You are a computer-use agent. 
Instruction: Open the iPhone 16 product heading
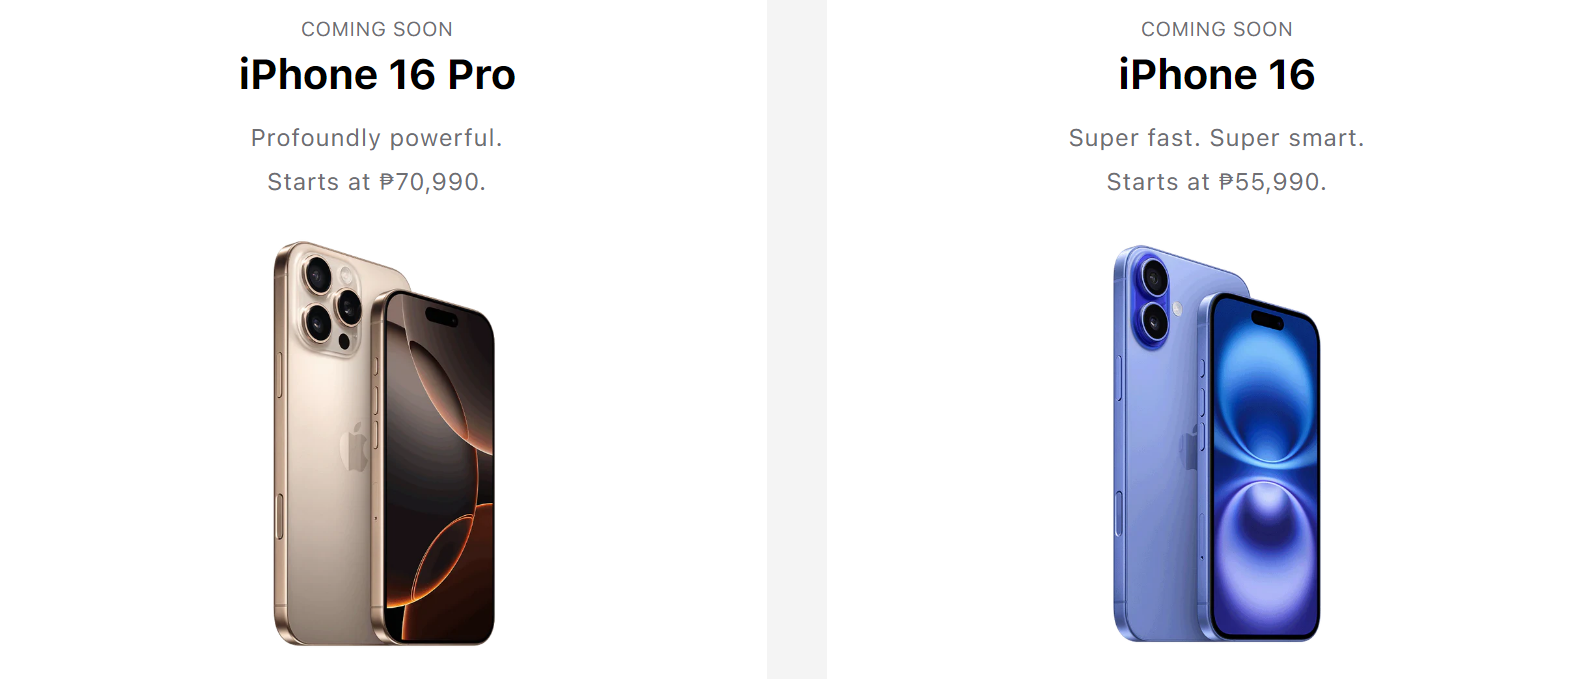tap(1216, 75)
